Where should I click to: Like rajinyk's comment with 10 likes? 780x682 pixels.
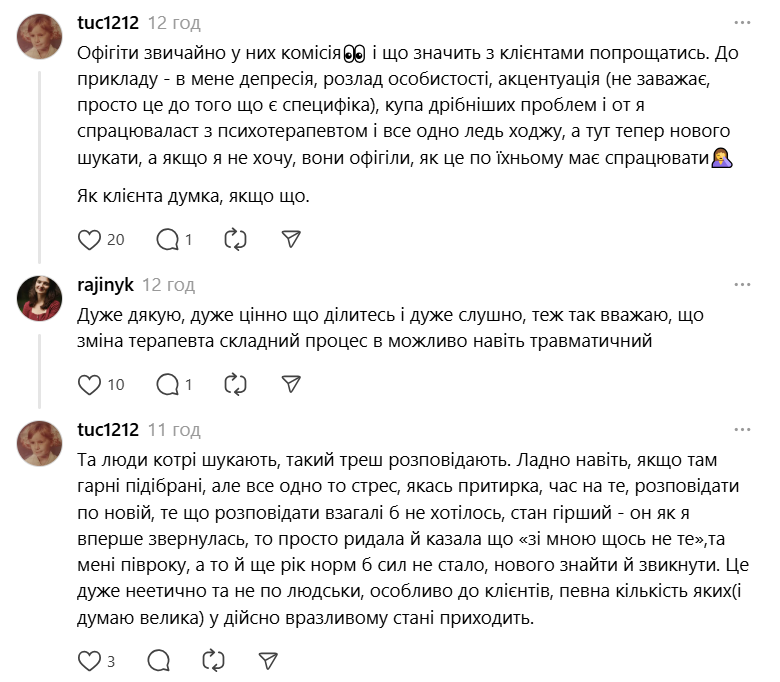coord(90,384)
